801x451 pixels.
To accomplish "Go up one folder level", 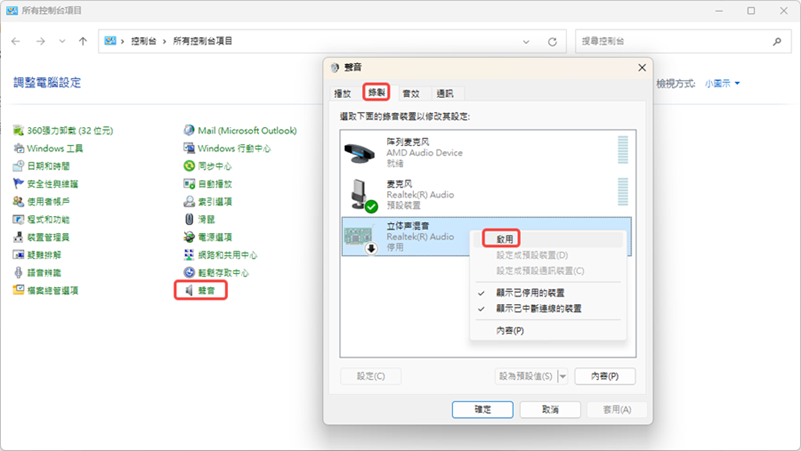I will pyautogui.click(x=83, y=41).
